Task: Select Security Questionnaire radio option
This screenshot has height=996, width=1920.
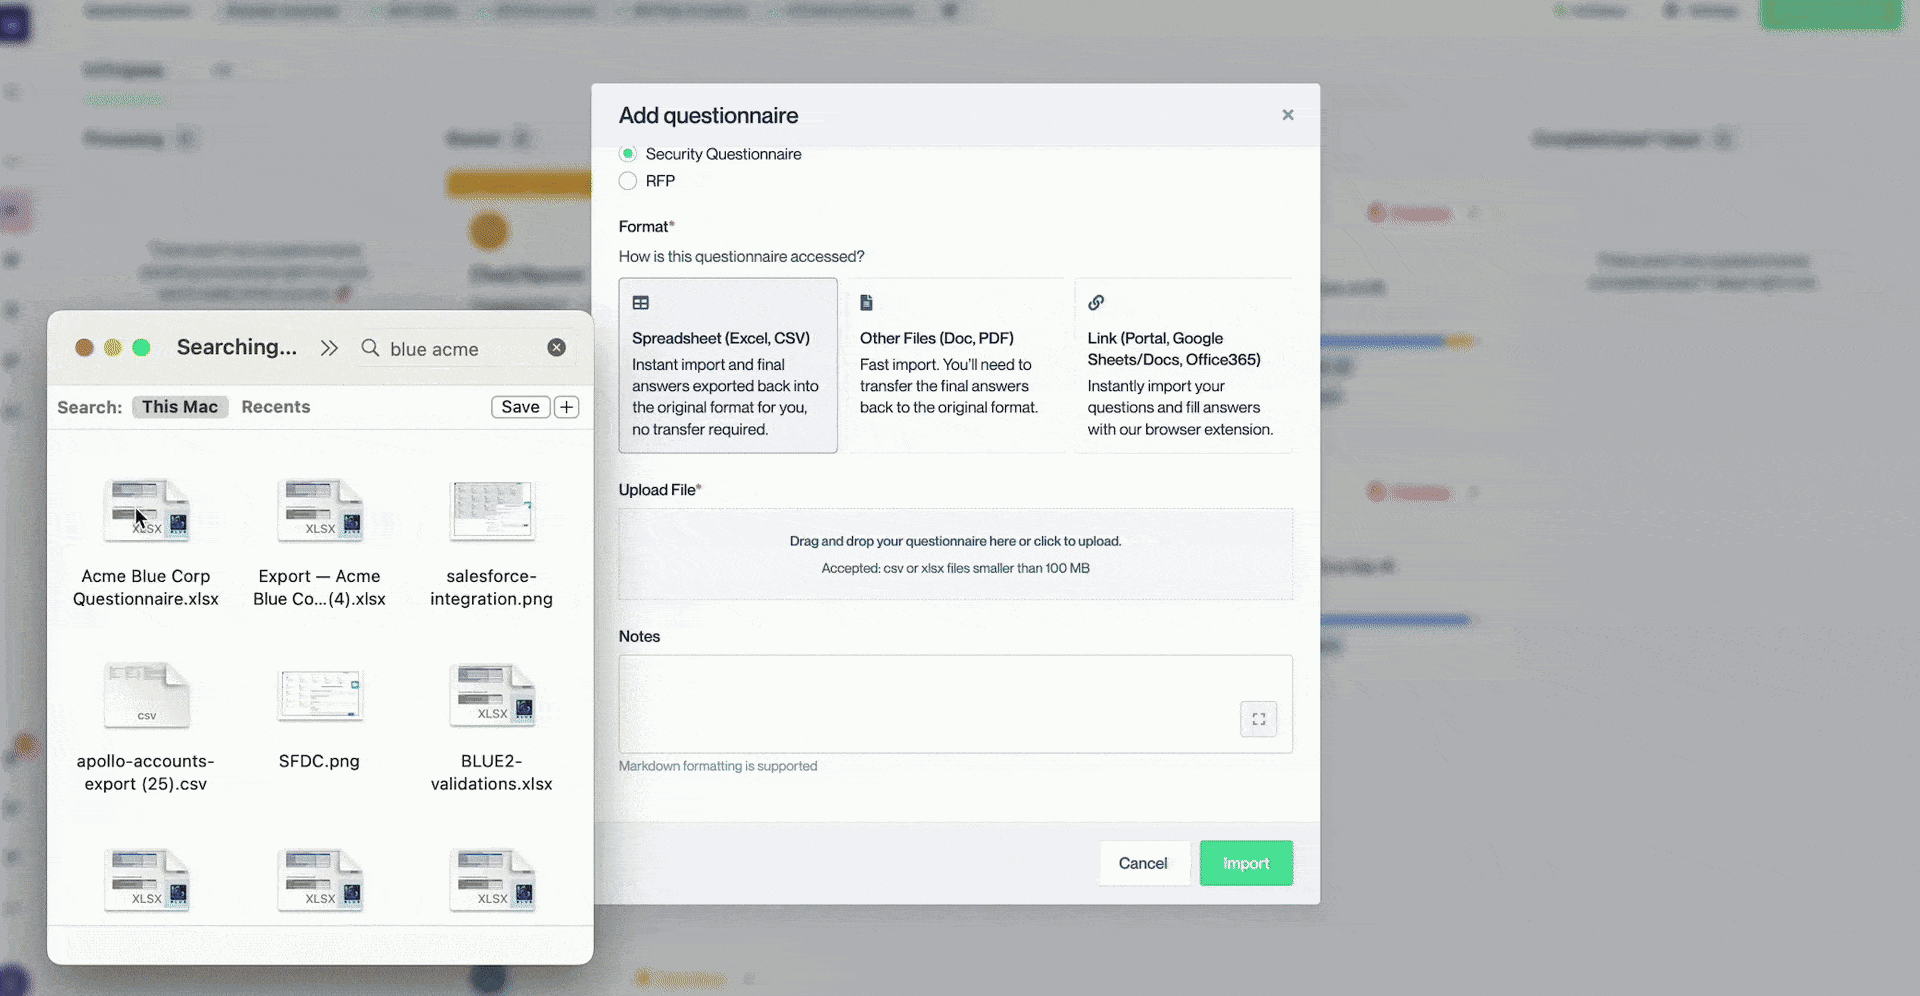Action: tap(628, 154)
